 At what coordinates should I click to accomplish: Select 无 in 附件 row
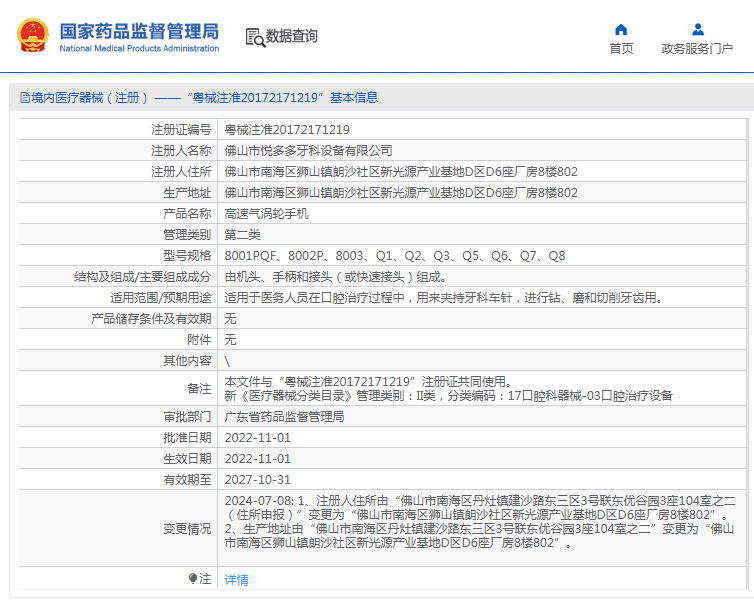point(230,340)
